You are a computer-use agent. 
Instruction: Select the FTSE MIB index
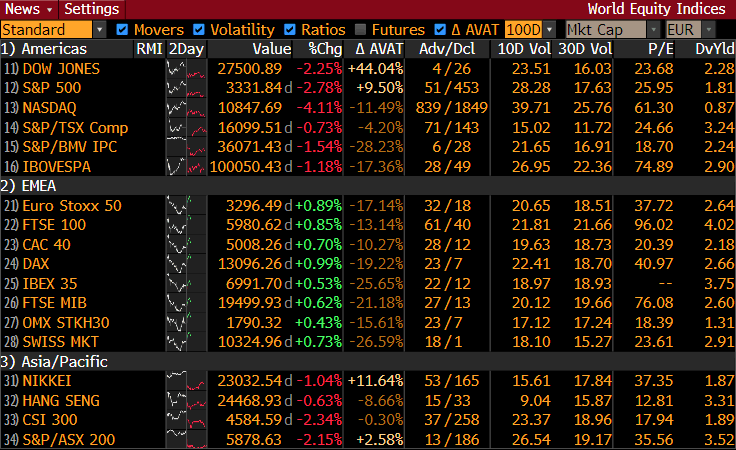click(x=54, y=303)
